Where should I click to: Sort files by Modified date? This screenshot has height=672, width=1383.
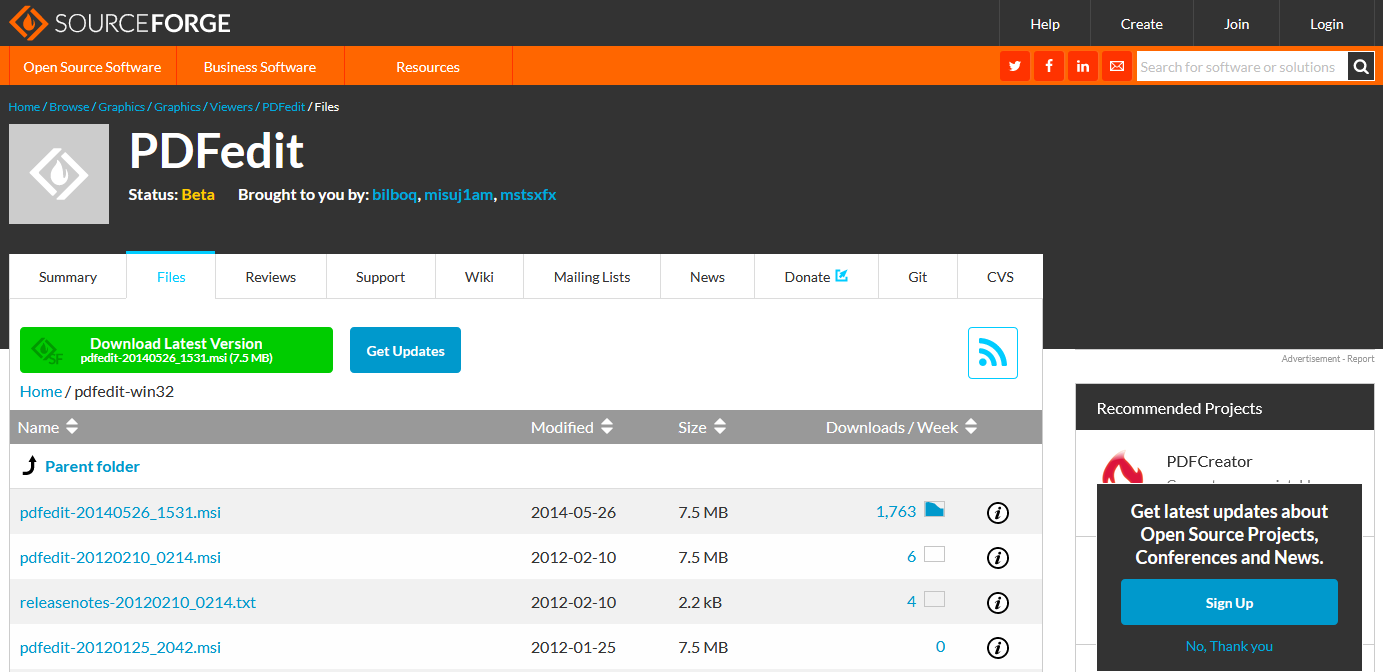pyautogui.click(x=572, y=427)
